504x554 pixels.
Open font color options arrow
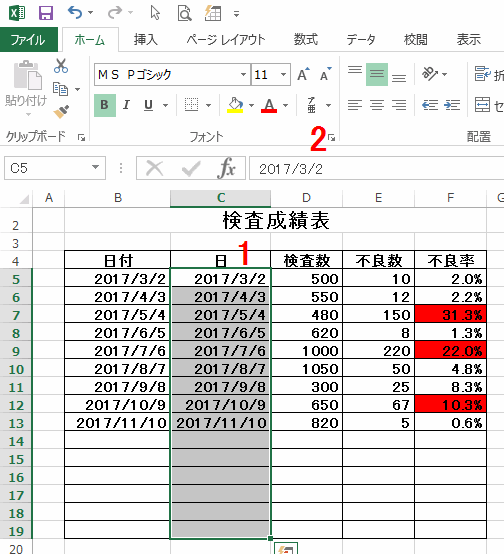pos(286,105)
